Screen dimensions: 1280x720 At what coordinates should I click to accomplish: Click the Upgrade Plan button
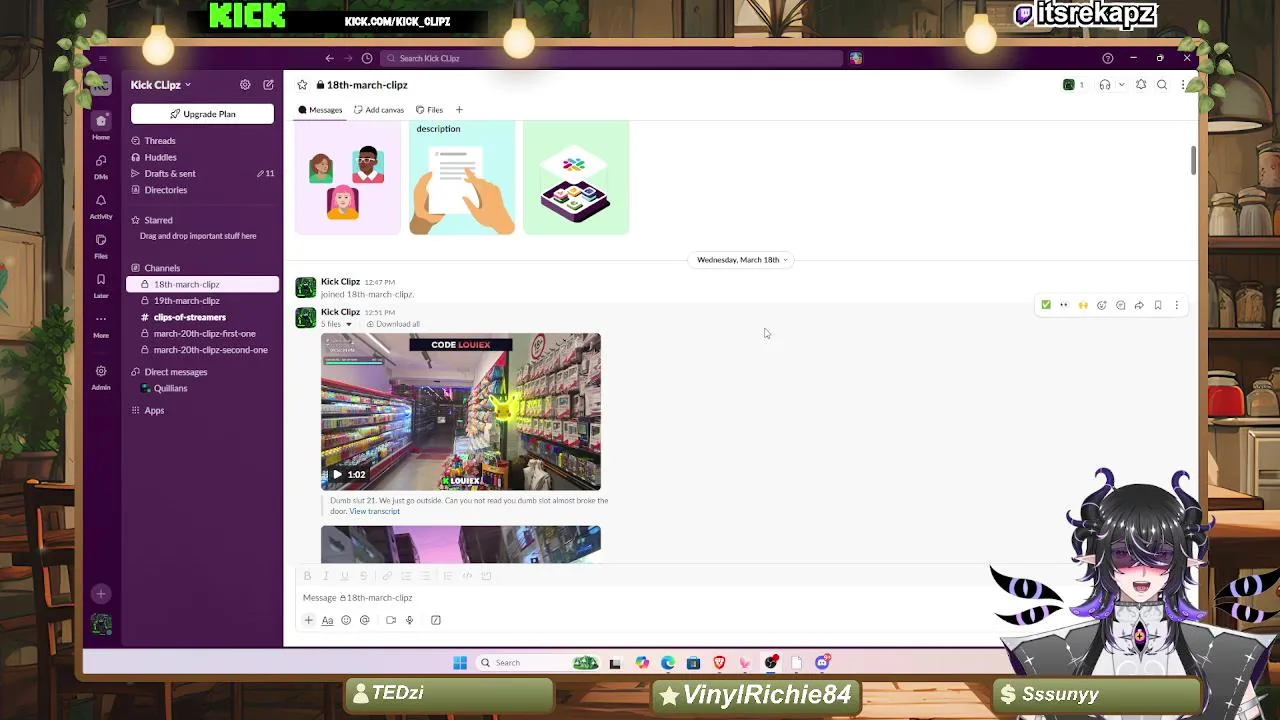coord(202,114)
